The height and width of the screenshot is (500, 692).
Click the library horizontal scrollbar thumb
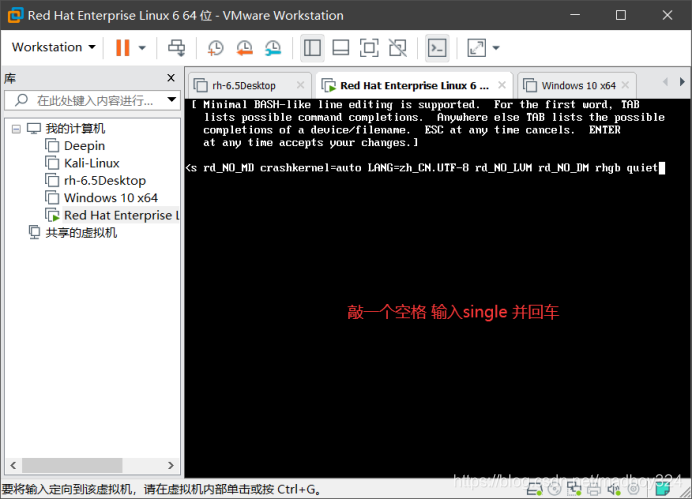(x=72, y=465)
